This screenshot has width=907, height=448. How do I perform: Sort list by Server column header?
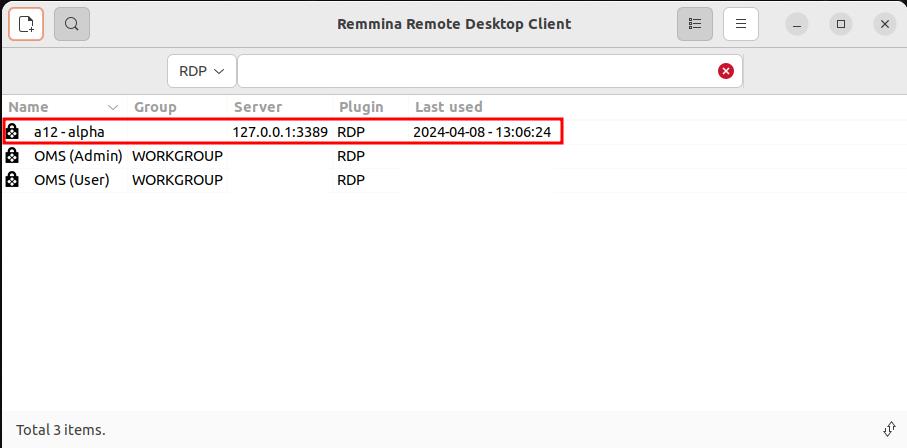click(258, 107)
